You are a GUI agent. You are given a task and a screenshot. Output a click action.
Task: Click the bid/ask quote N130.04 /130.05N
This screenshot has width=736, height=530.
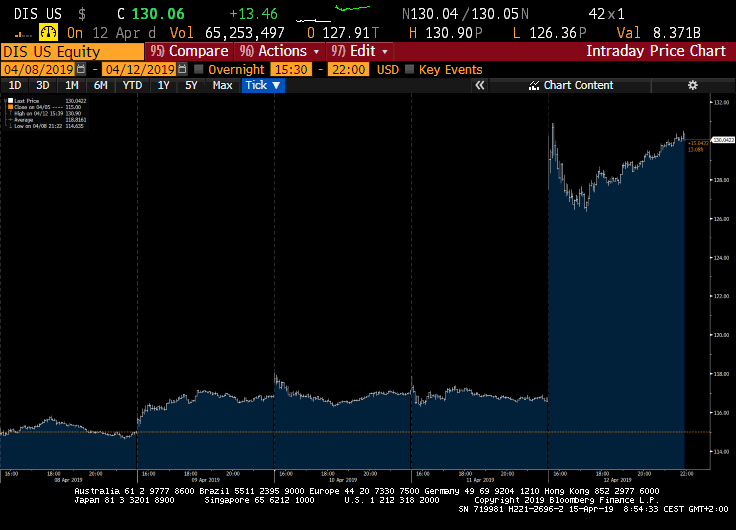[465, 14]
